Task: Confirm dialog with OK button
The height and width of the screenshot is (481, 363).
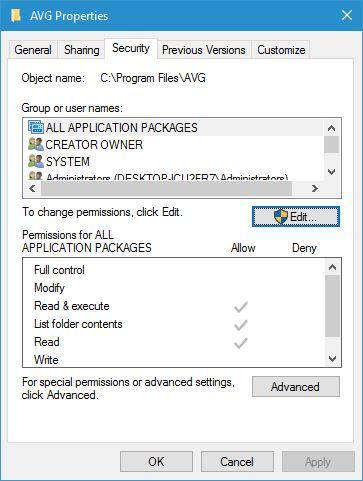Action: 156,462
